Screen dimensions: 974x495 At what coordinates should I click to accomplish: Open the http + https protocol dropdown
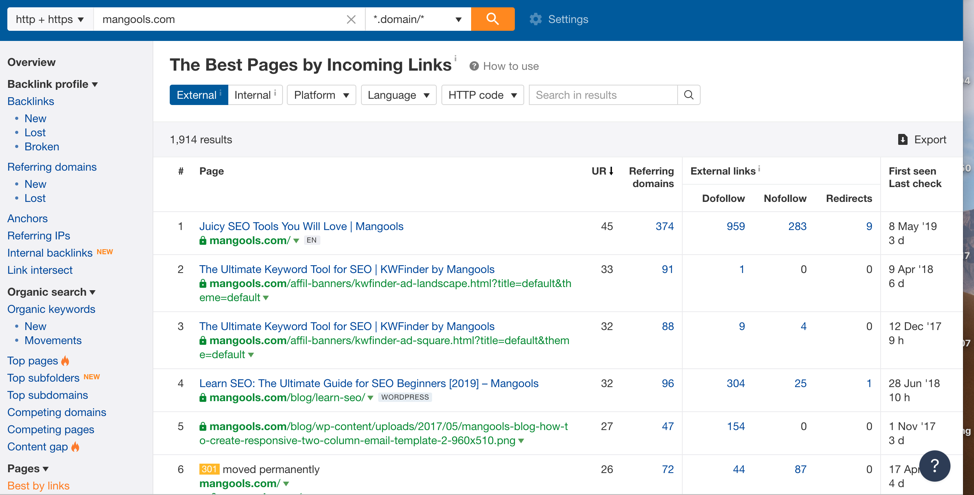coord(50,19)
